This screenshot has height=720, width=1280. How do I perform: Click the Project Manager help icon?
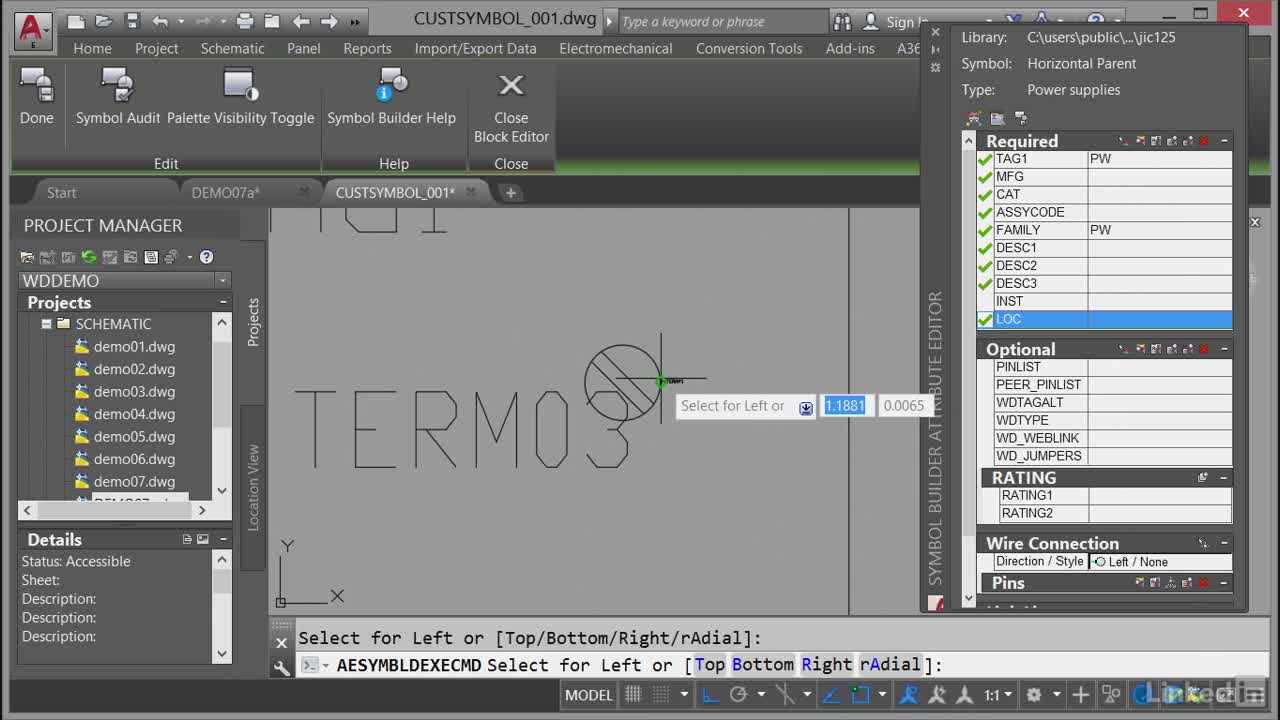[x=206, y=257]
